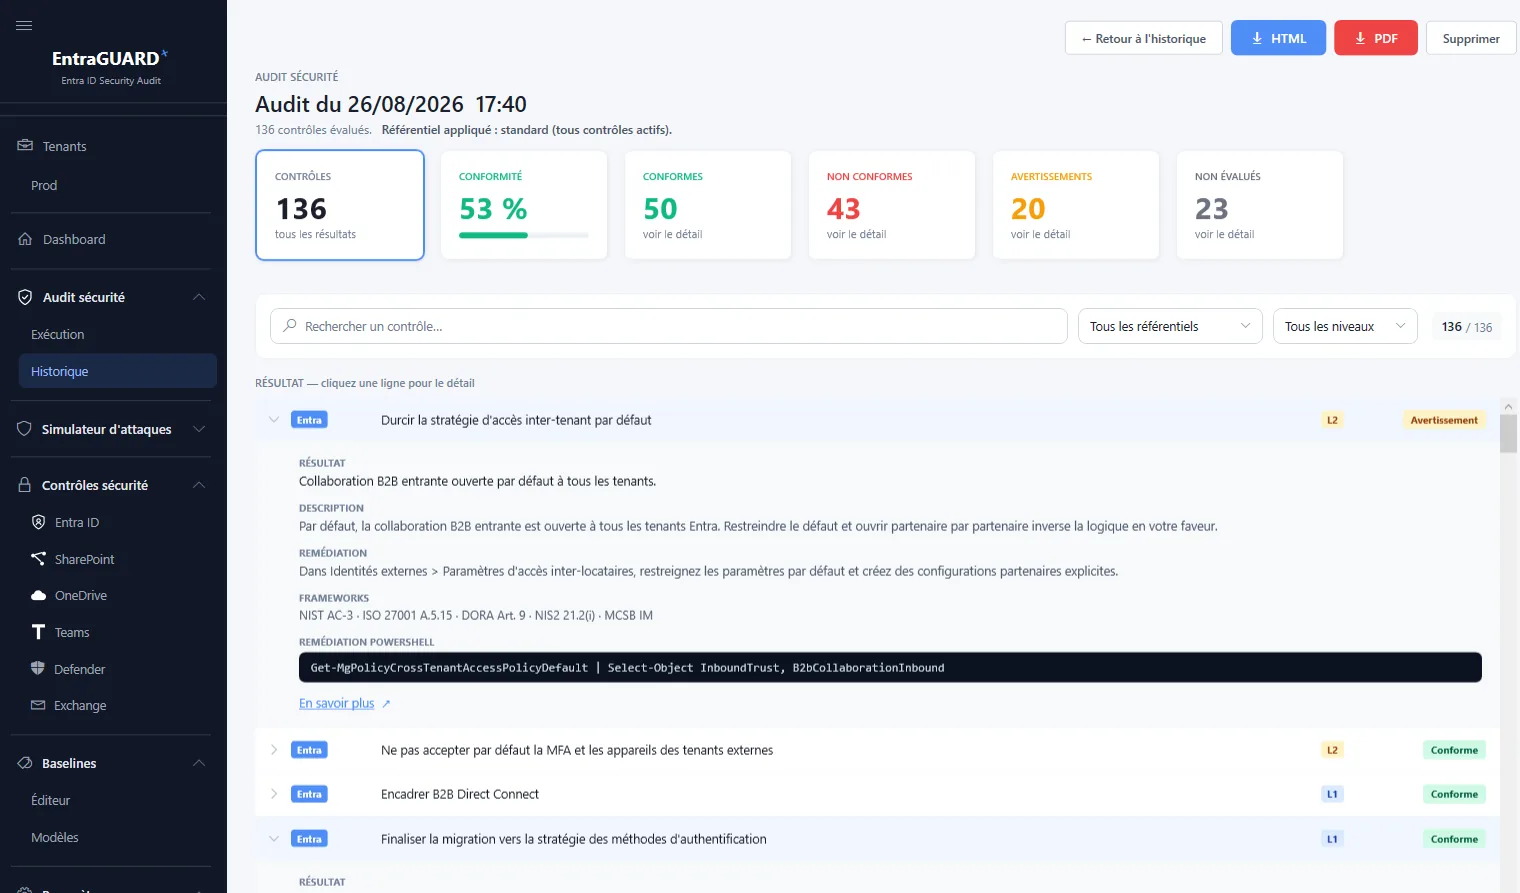Image resolution: width=1520 pixels, height=893 pixels.
Task: Export the audit as PDF
Action: [1376, 38]
